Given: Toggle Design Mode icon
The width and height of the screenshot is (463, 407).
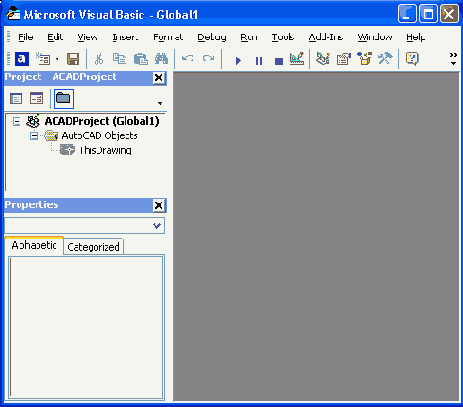Looking at the screenshot, I should (x=297, y=59).
